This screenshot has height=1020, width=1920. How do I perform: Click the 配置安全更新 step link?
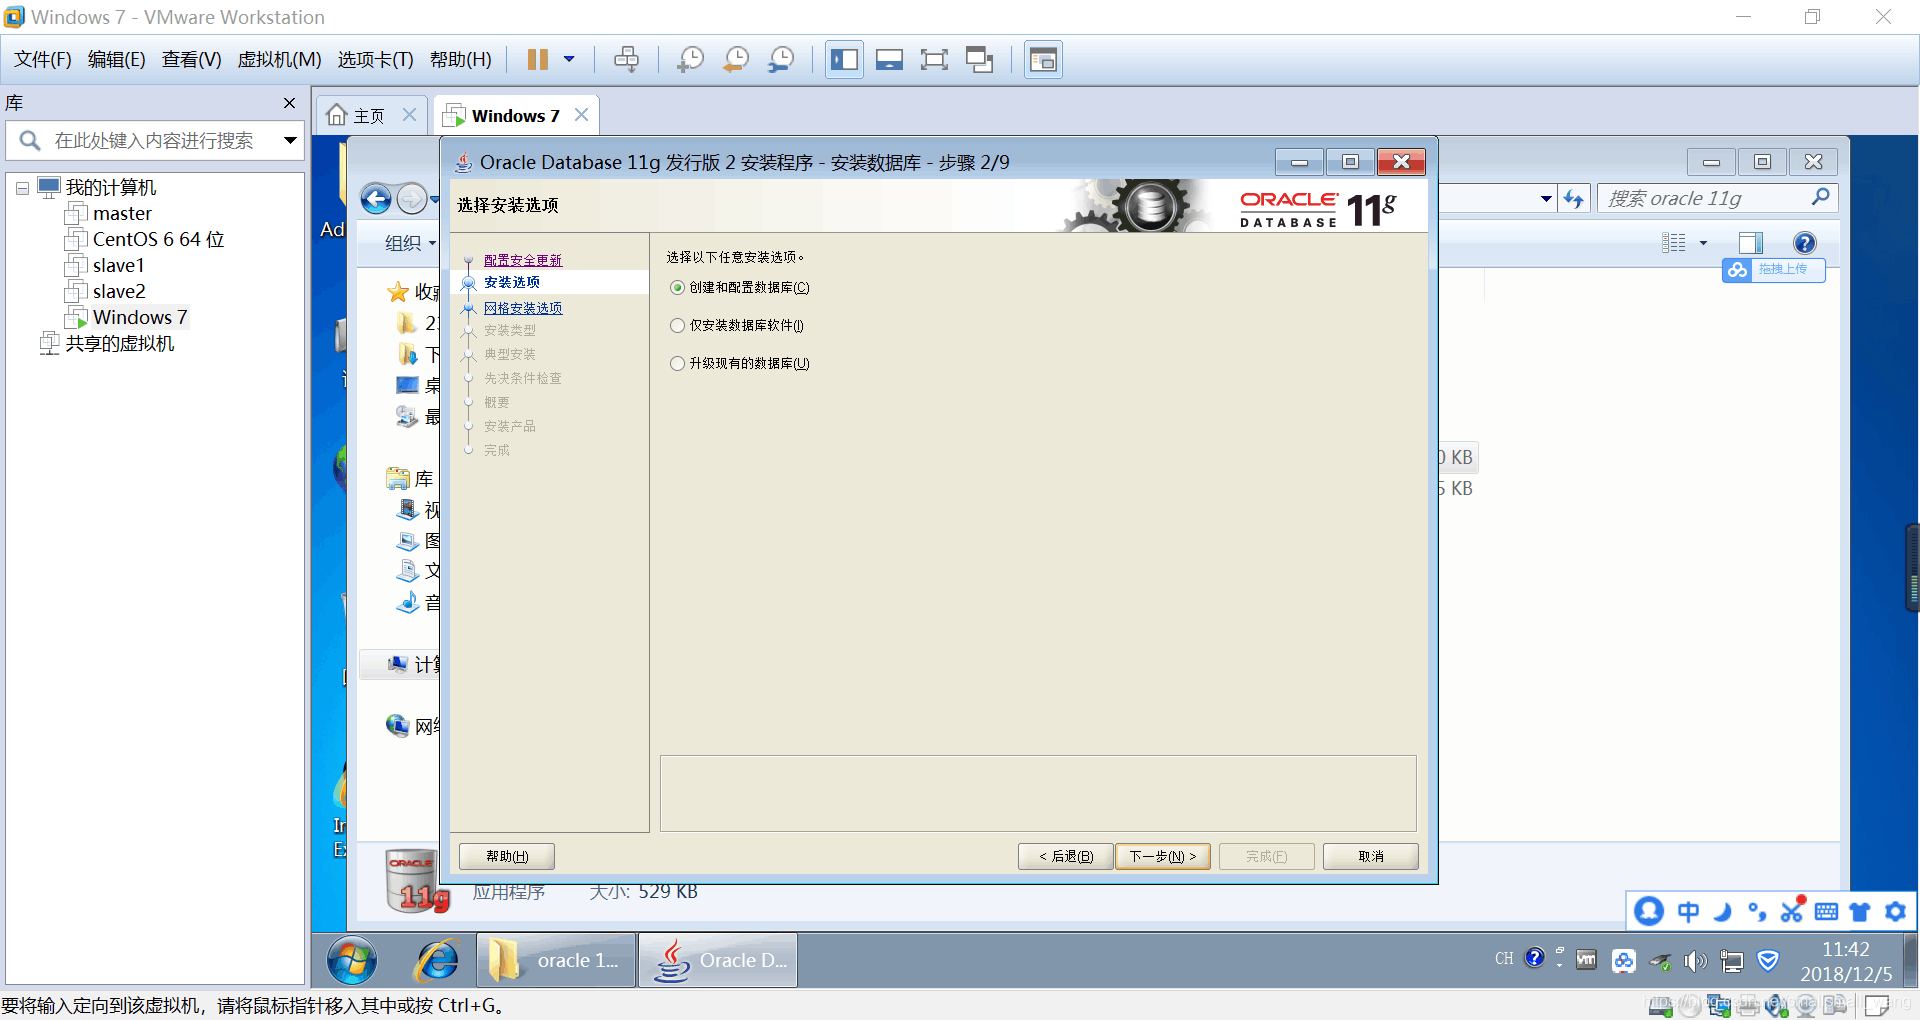click(x=523, y=260)
